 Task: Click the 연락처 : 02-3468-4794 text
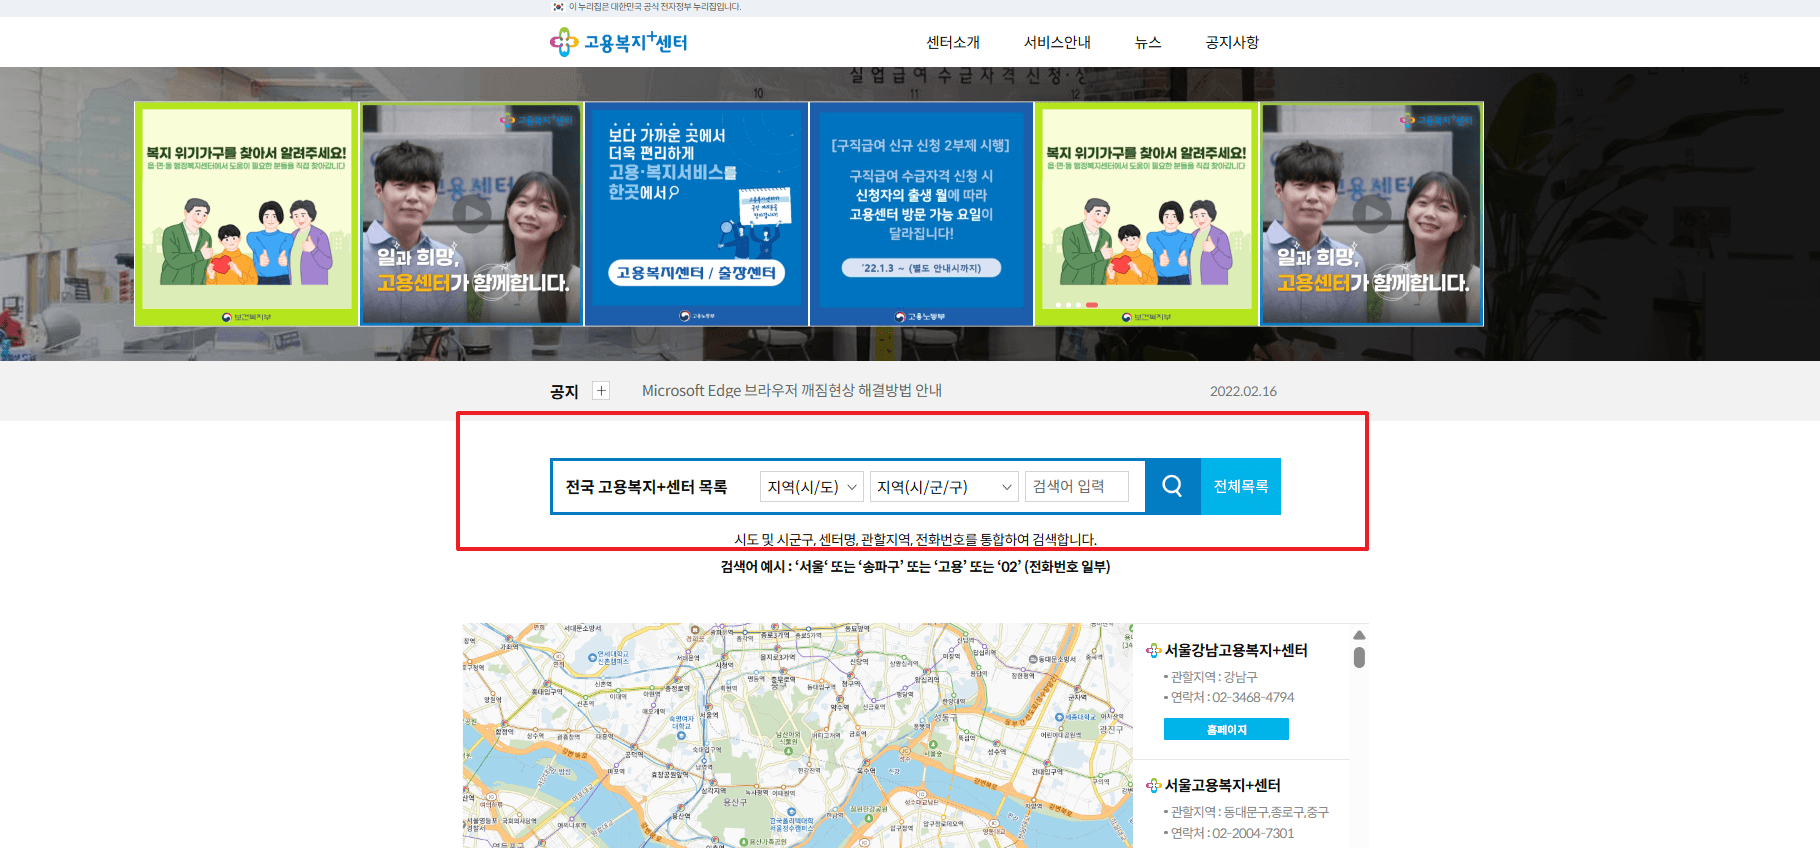point(1232,697)
